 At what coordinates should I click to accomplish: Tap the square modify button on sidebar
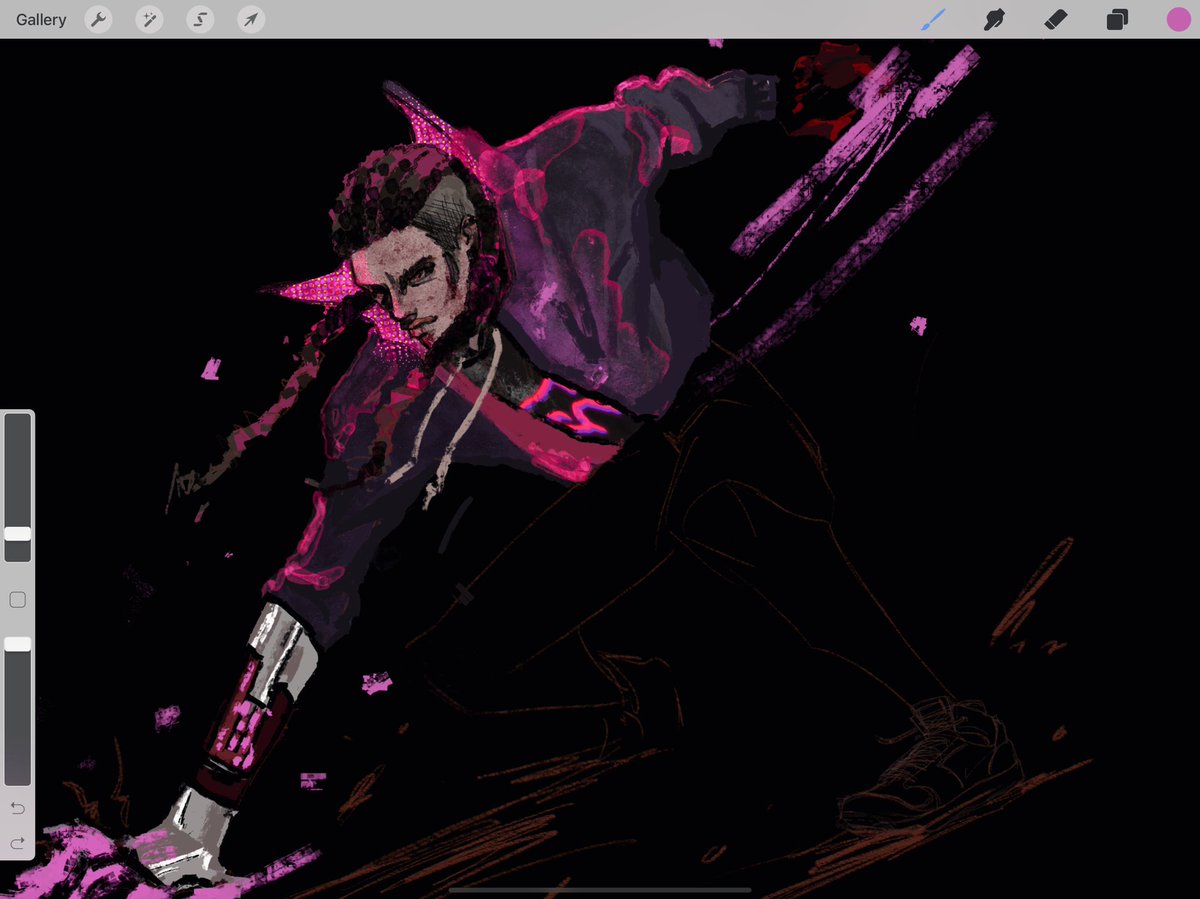17,600
